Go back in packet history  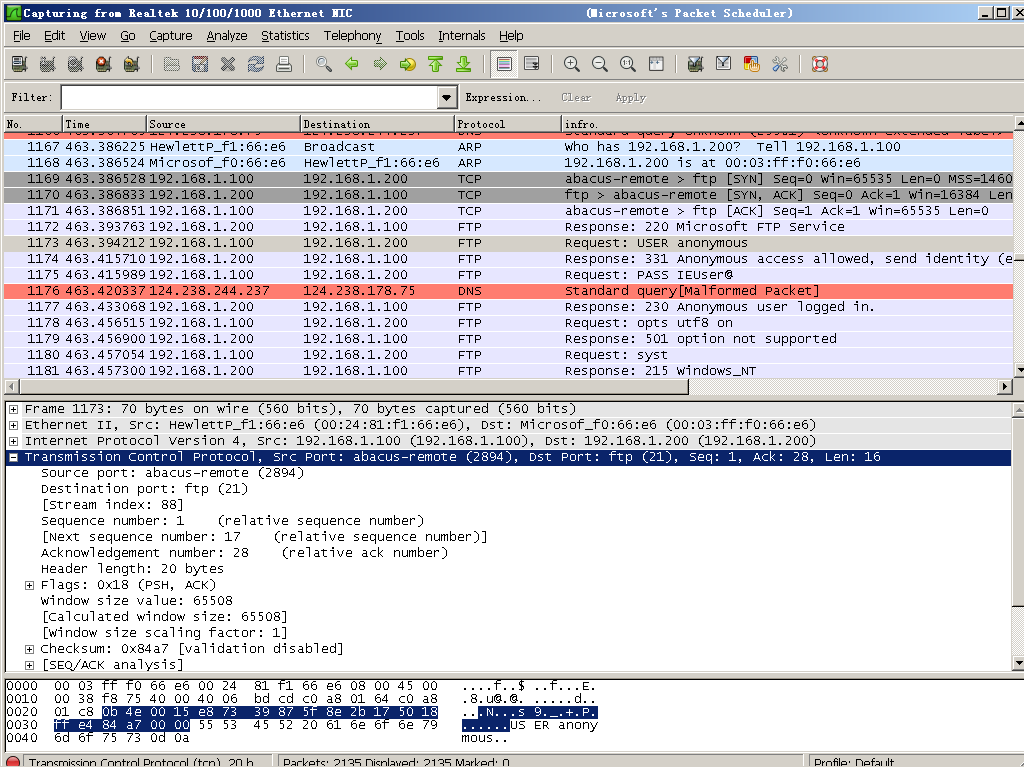352,64
